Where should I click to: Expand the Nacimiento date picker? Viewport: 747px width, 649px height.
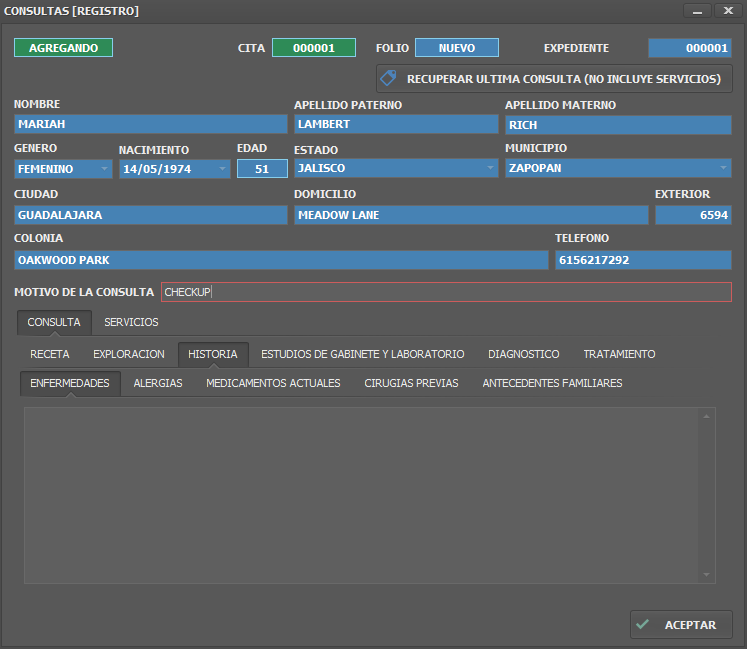coord(222,169)
